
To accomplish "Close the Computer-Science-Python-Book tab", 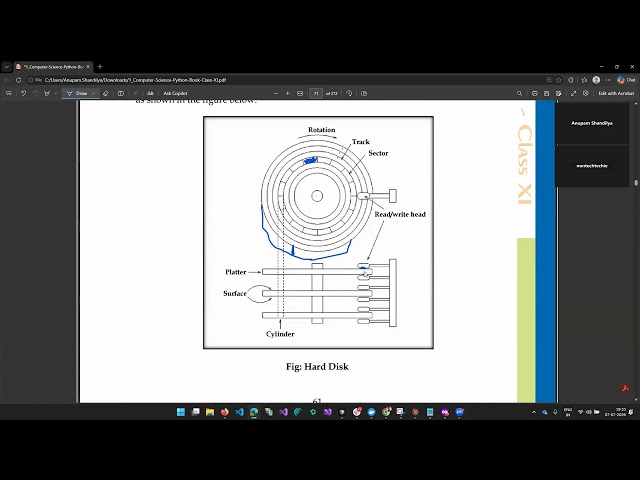I will tap(88, 67).
